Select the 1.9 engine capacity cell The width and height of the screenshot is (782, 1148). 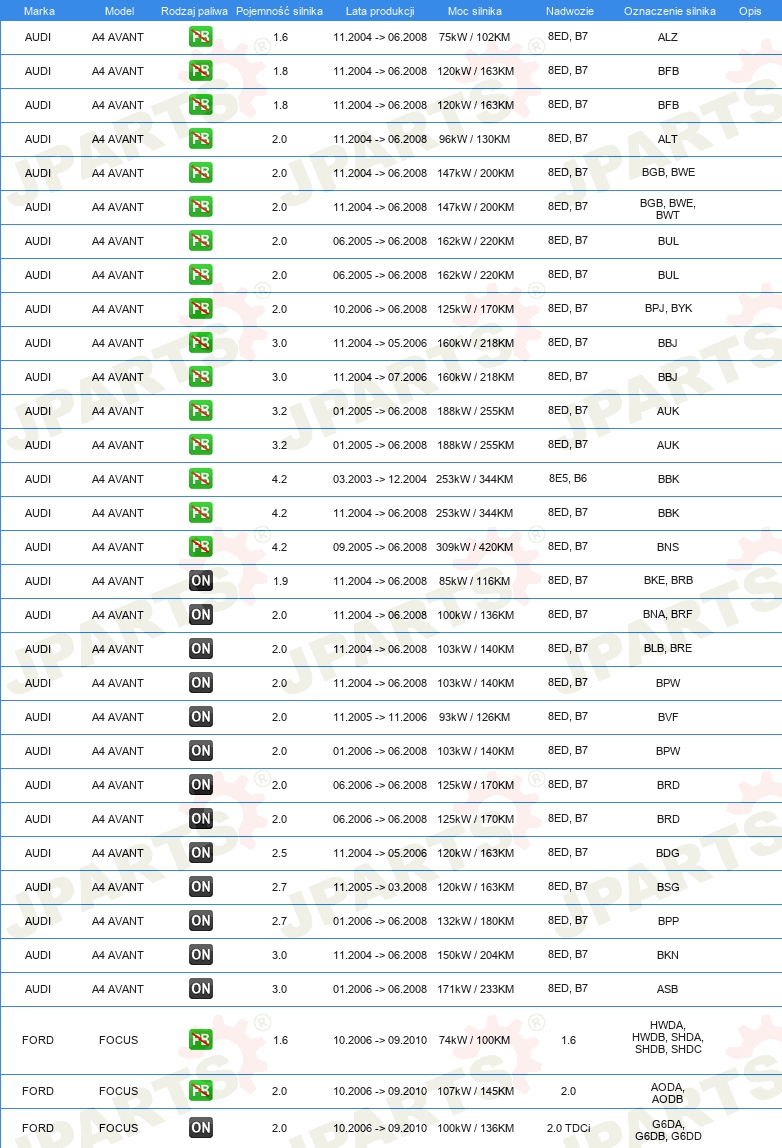280,581
